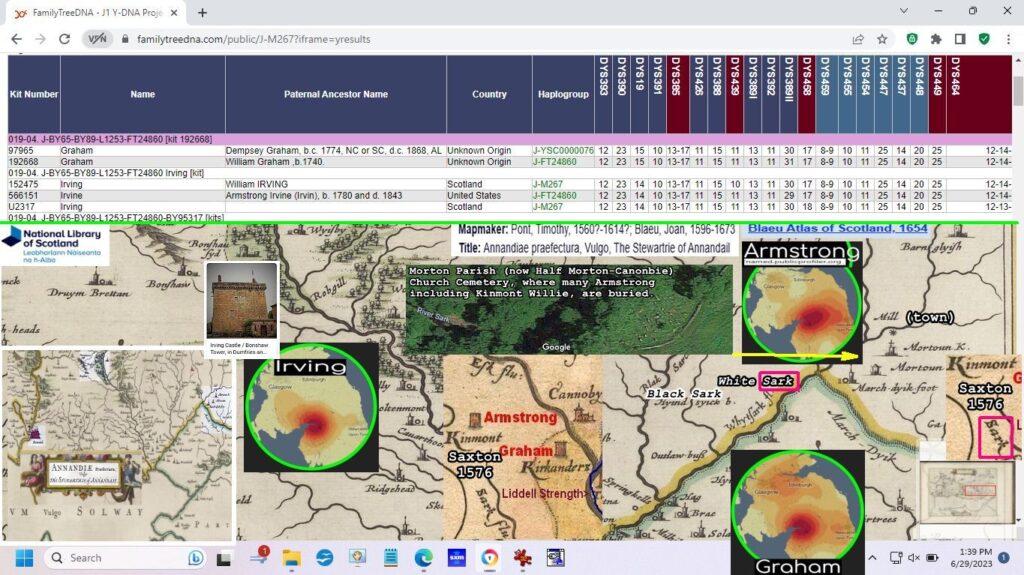Click the taskbar Search box

tap(125, 558)
